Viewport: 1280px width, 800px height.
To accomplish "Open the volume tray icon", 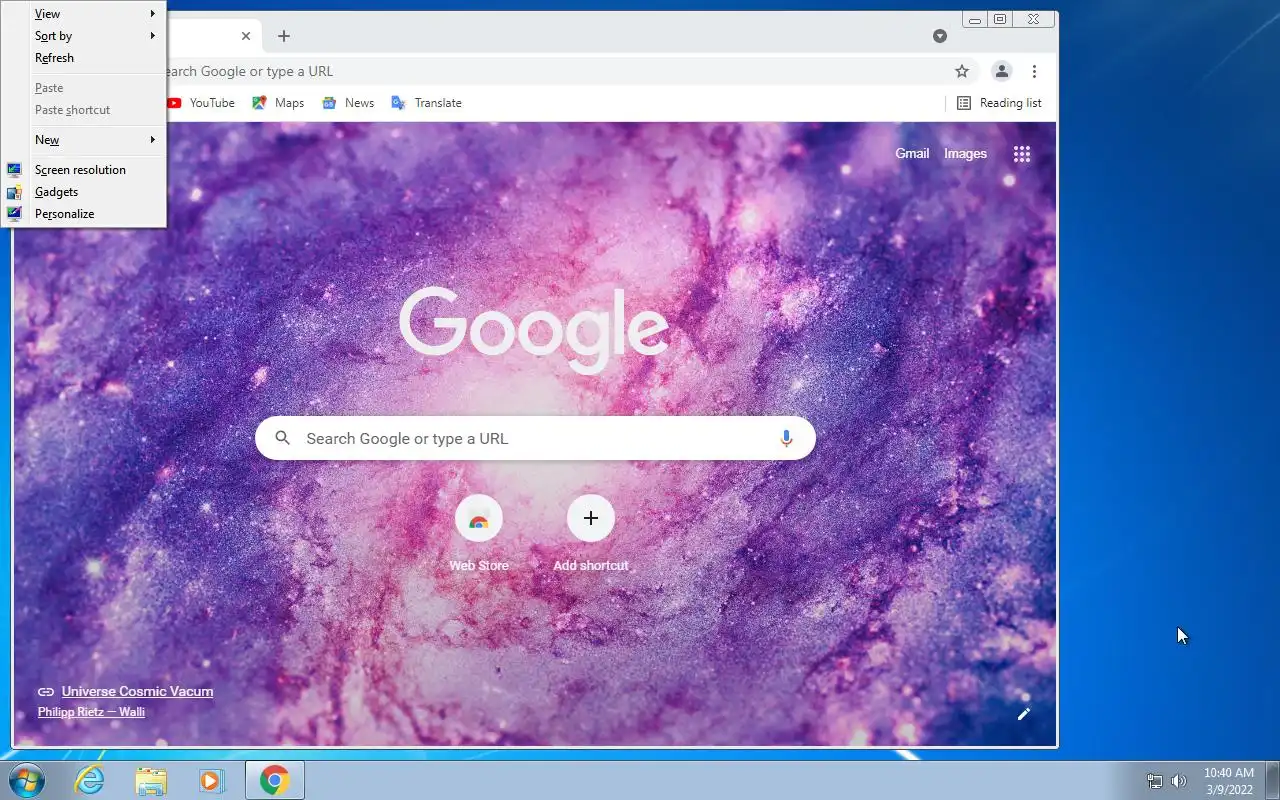I will point(1179,781).
